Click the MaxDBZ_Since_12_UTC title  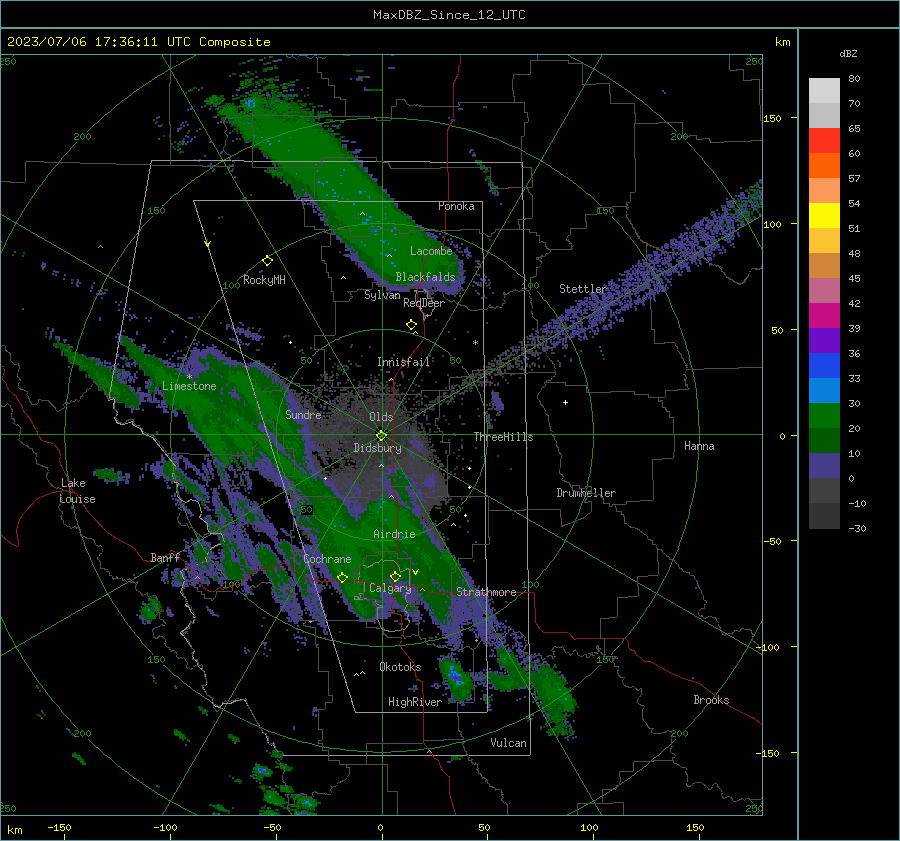(449, 15)
